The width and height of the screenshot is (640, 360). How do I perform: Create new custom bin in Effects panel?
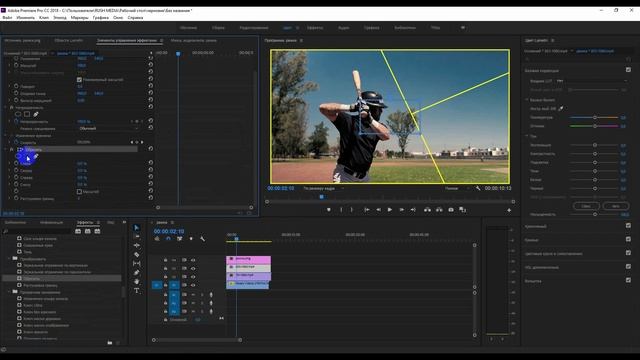pos(110,343)
